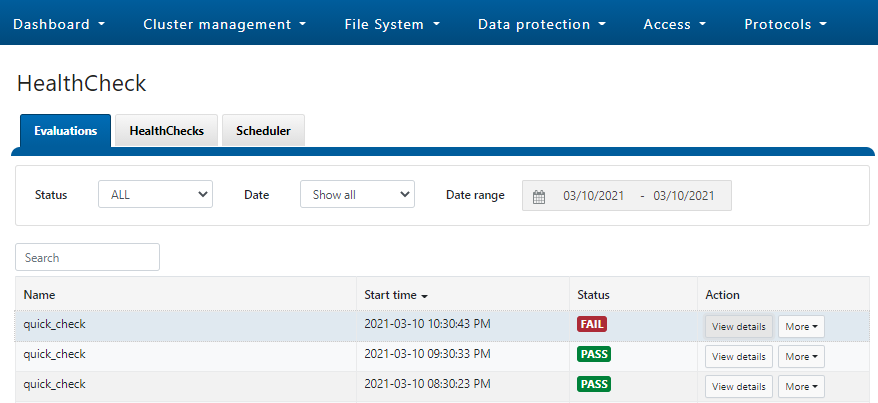Switch to the HealthChecks tab
Image resolution: width=878 pixels, height=403 pixels.
[166, 131]
